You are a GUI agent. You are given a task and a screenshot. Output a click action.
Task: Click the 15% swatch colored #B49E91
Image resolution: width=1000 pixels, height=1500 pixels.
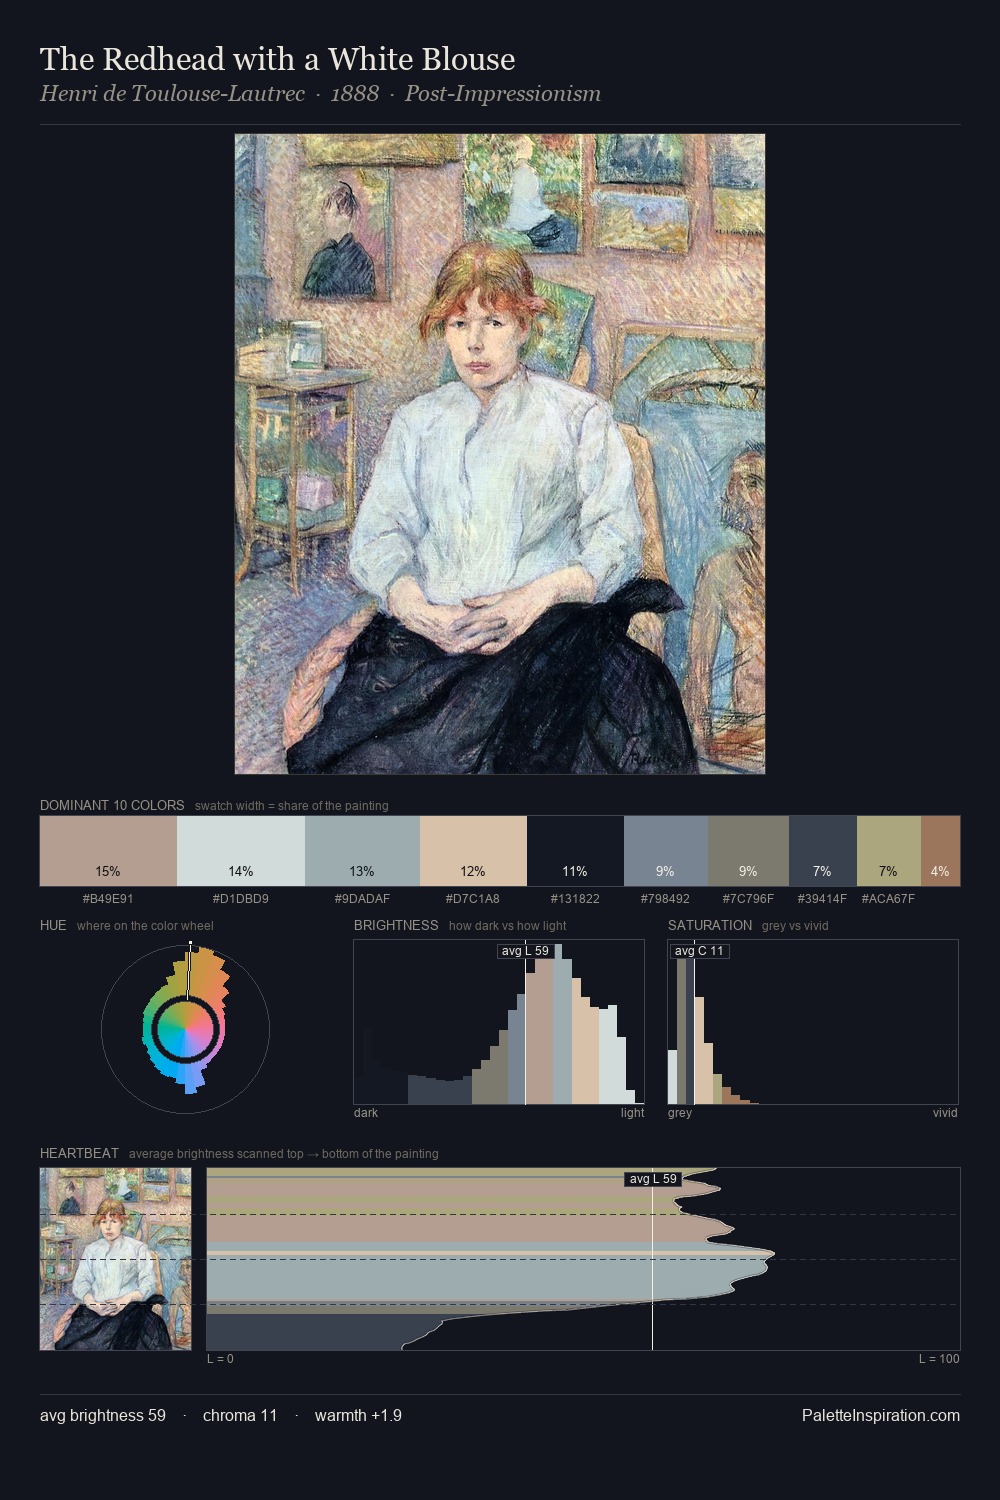108,851
